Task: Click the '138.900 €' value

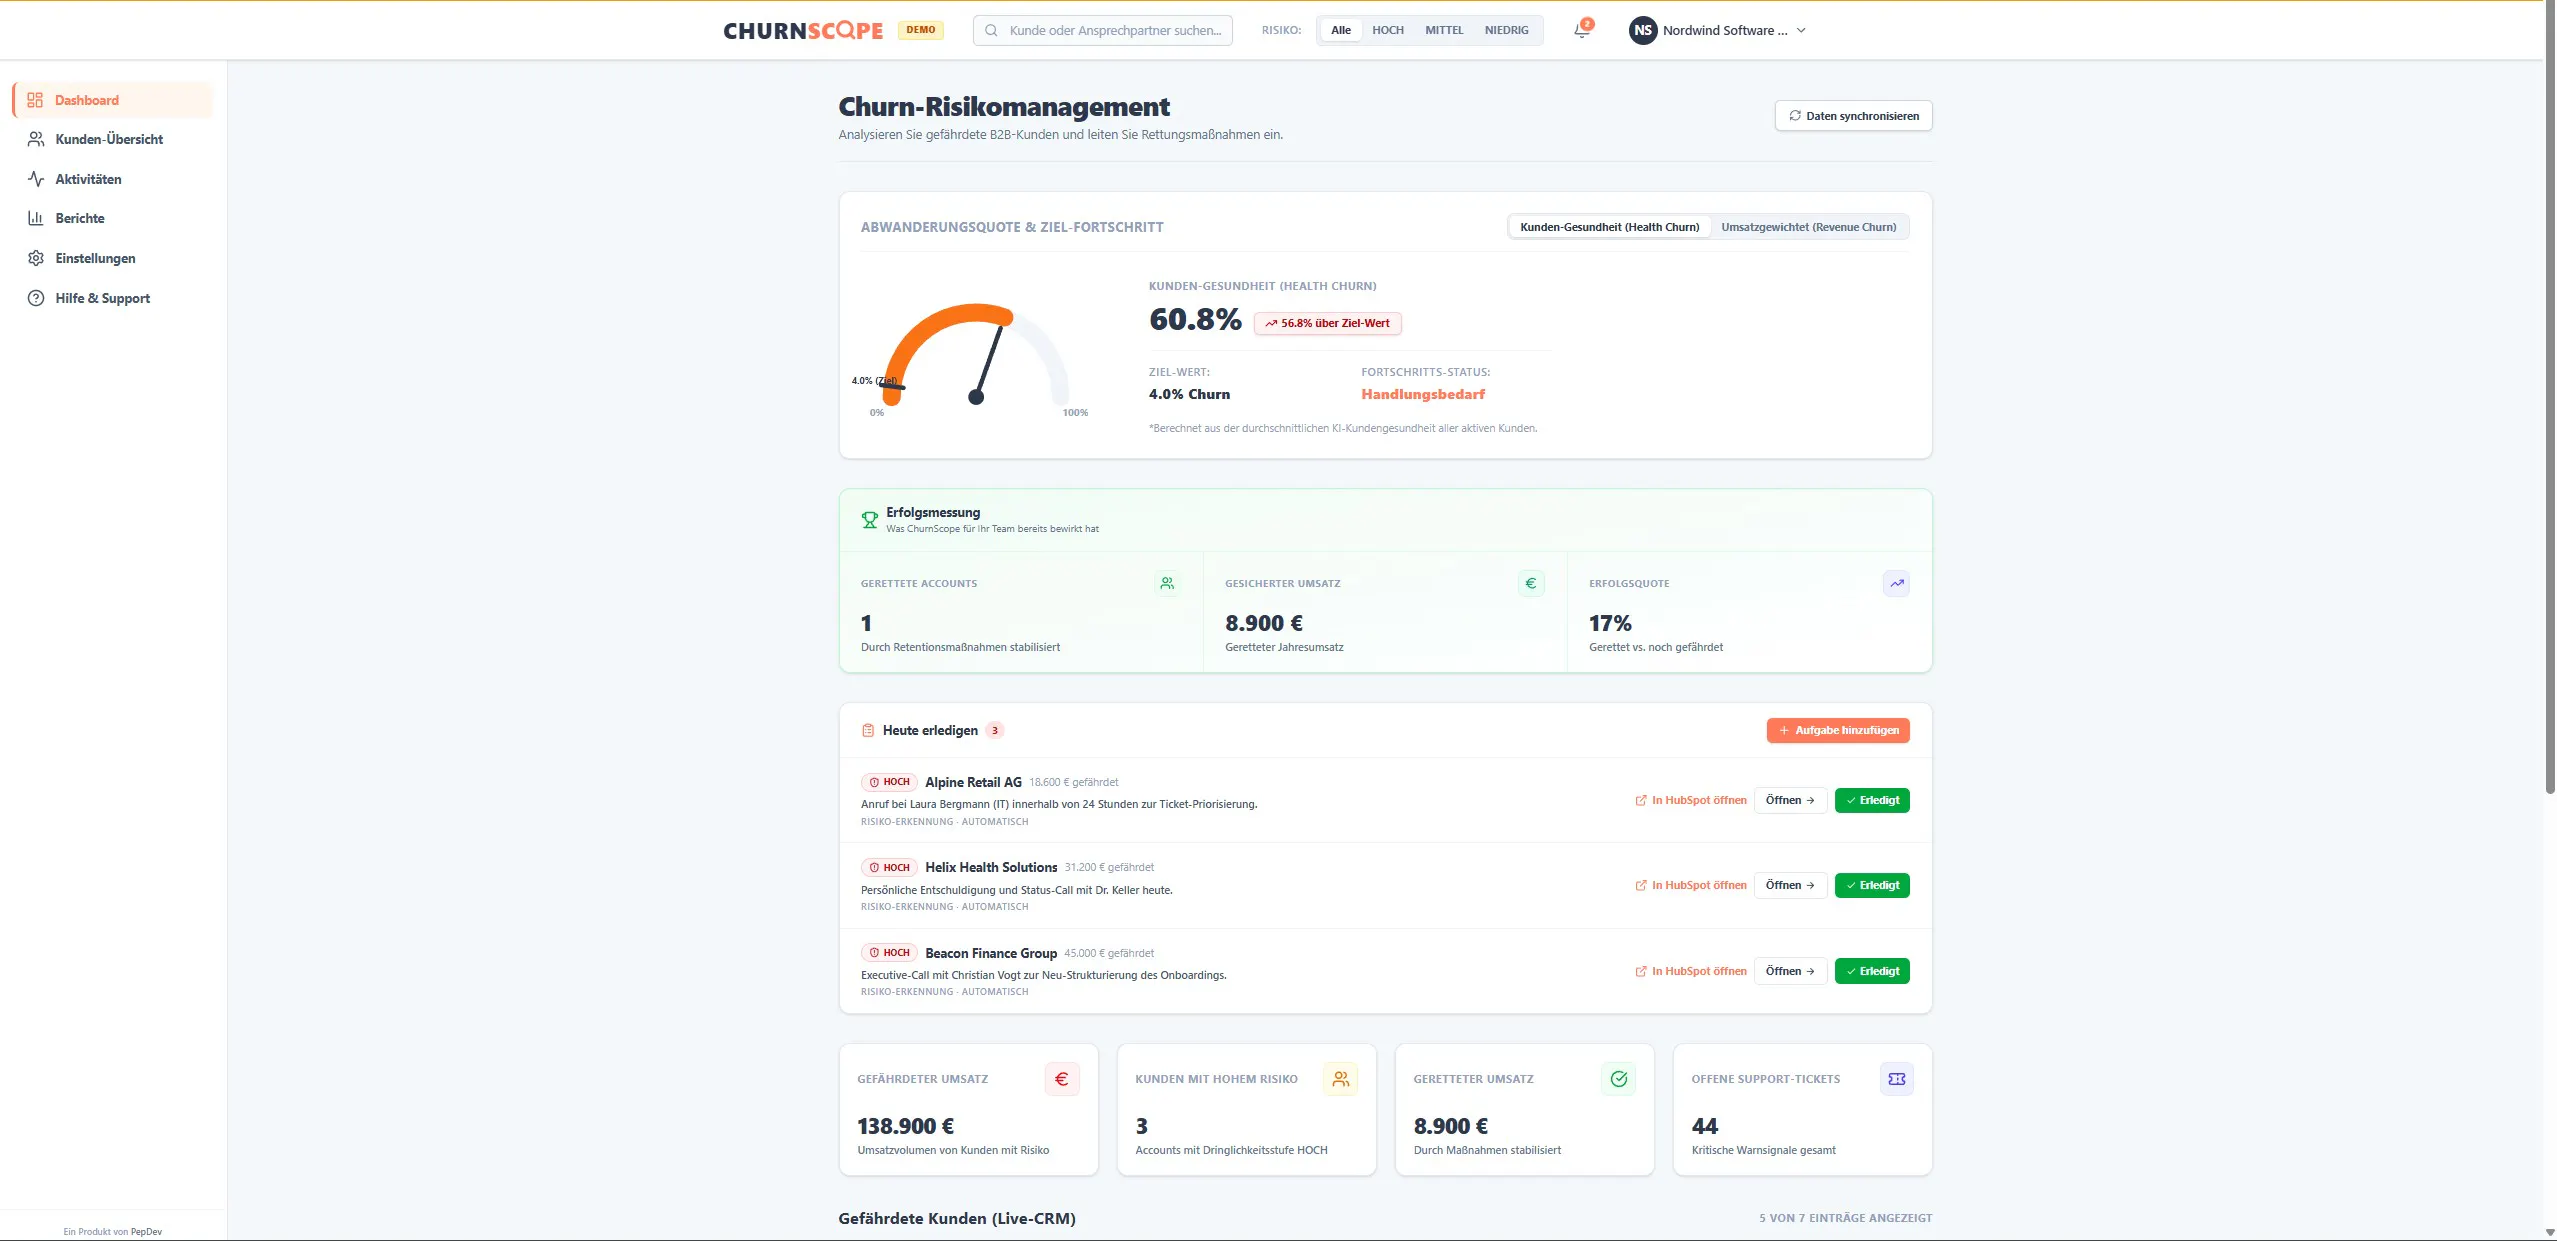Action: tap(905, 1126)
